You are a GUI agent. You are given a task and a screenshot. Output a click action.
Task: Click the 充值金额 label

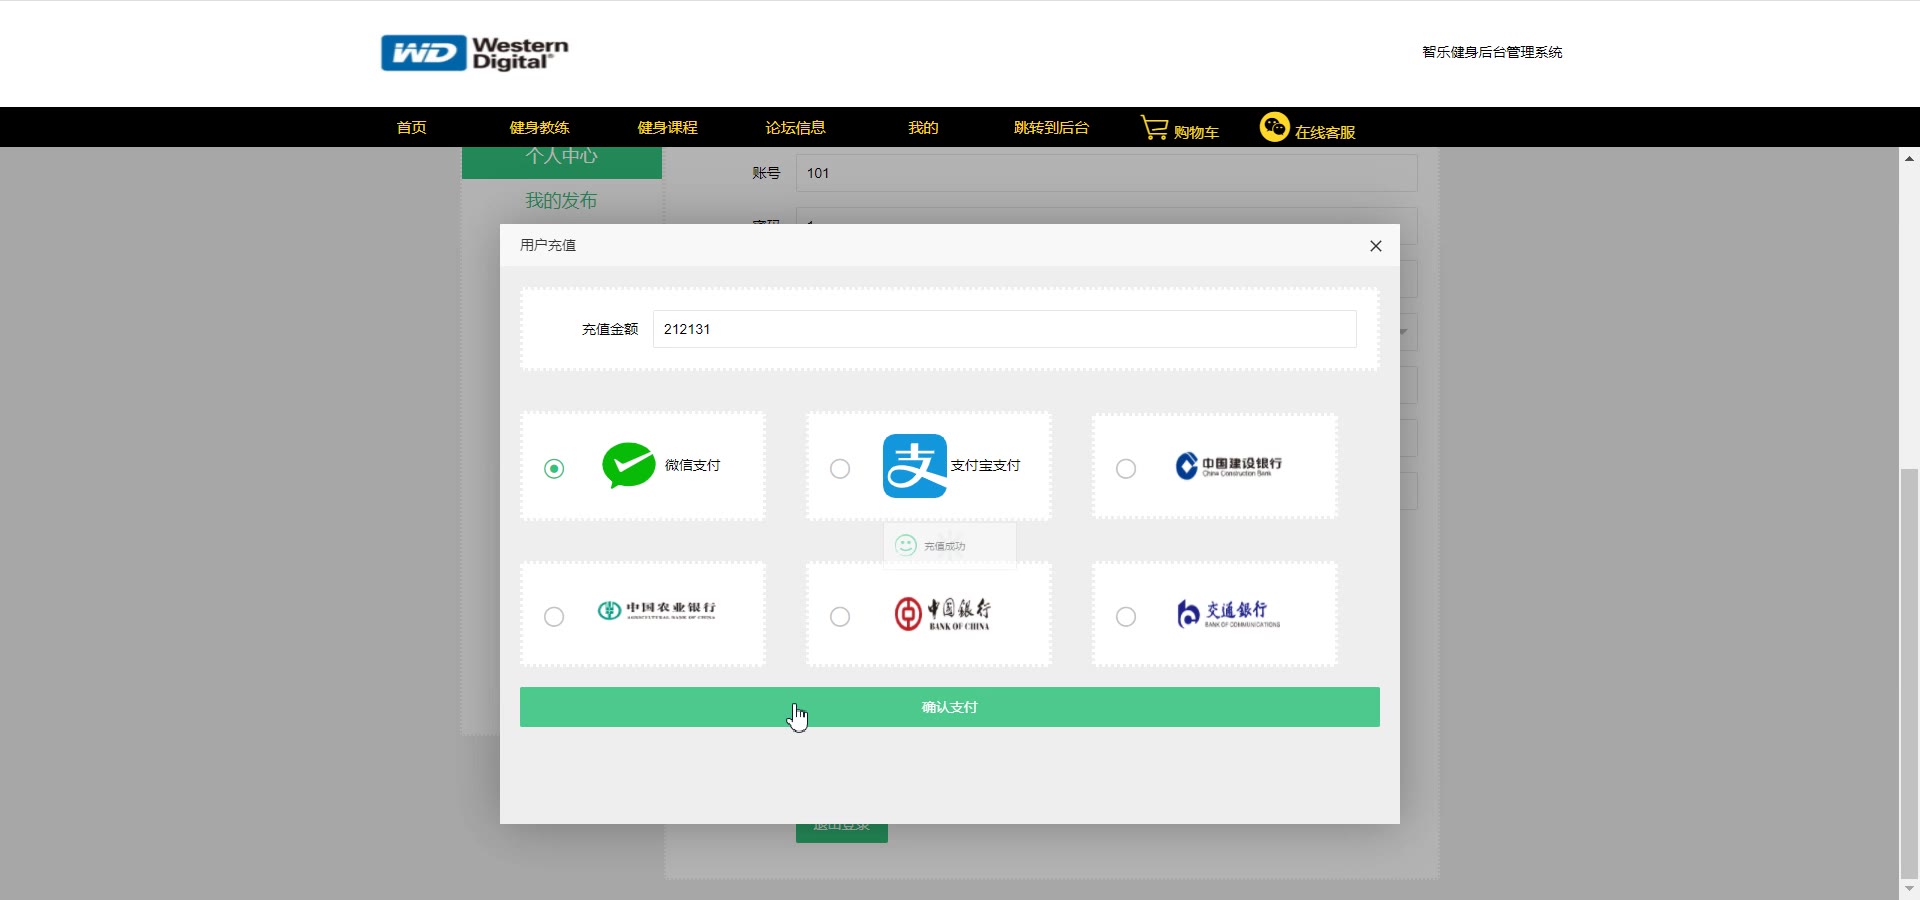610,329
